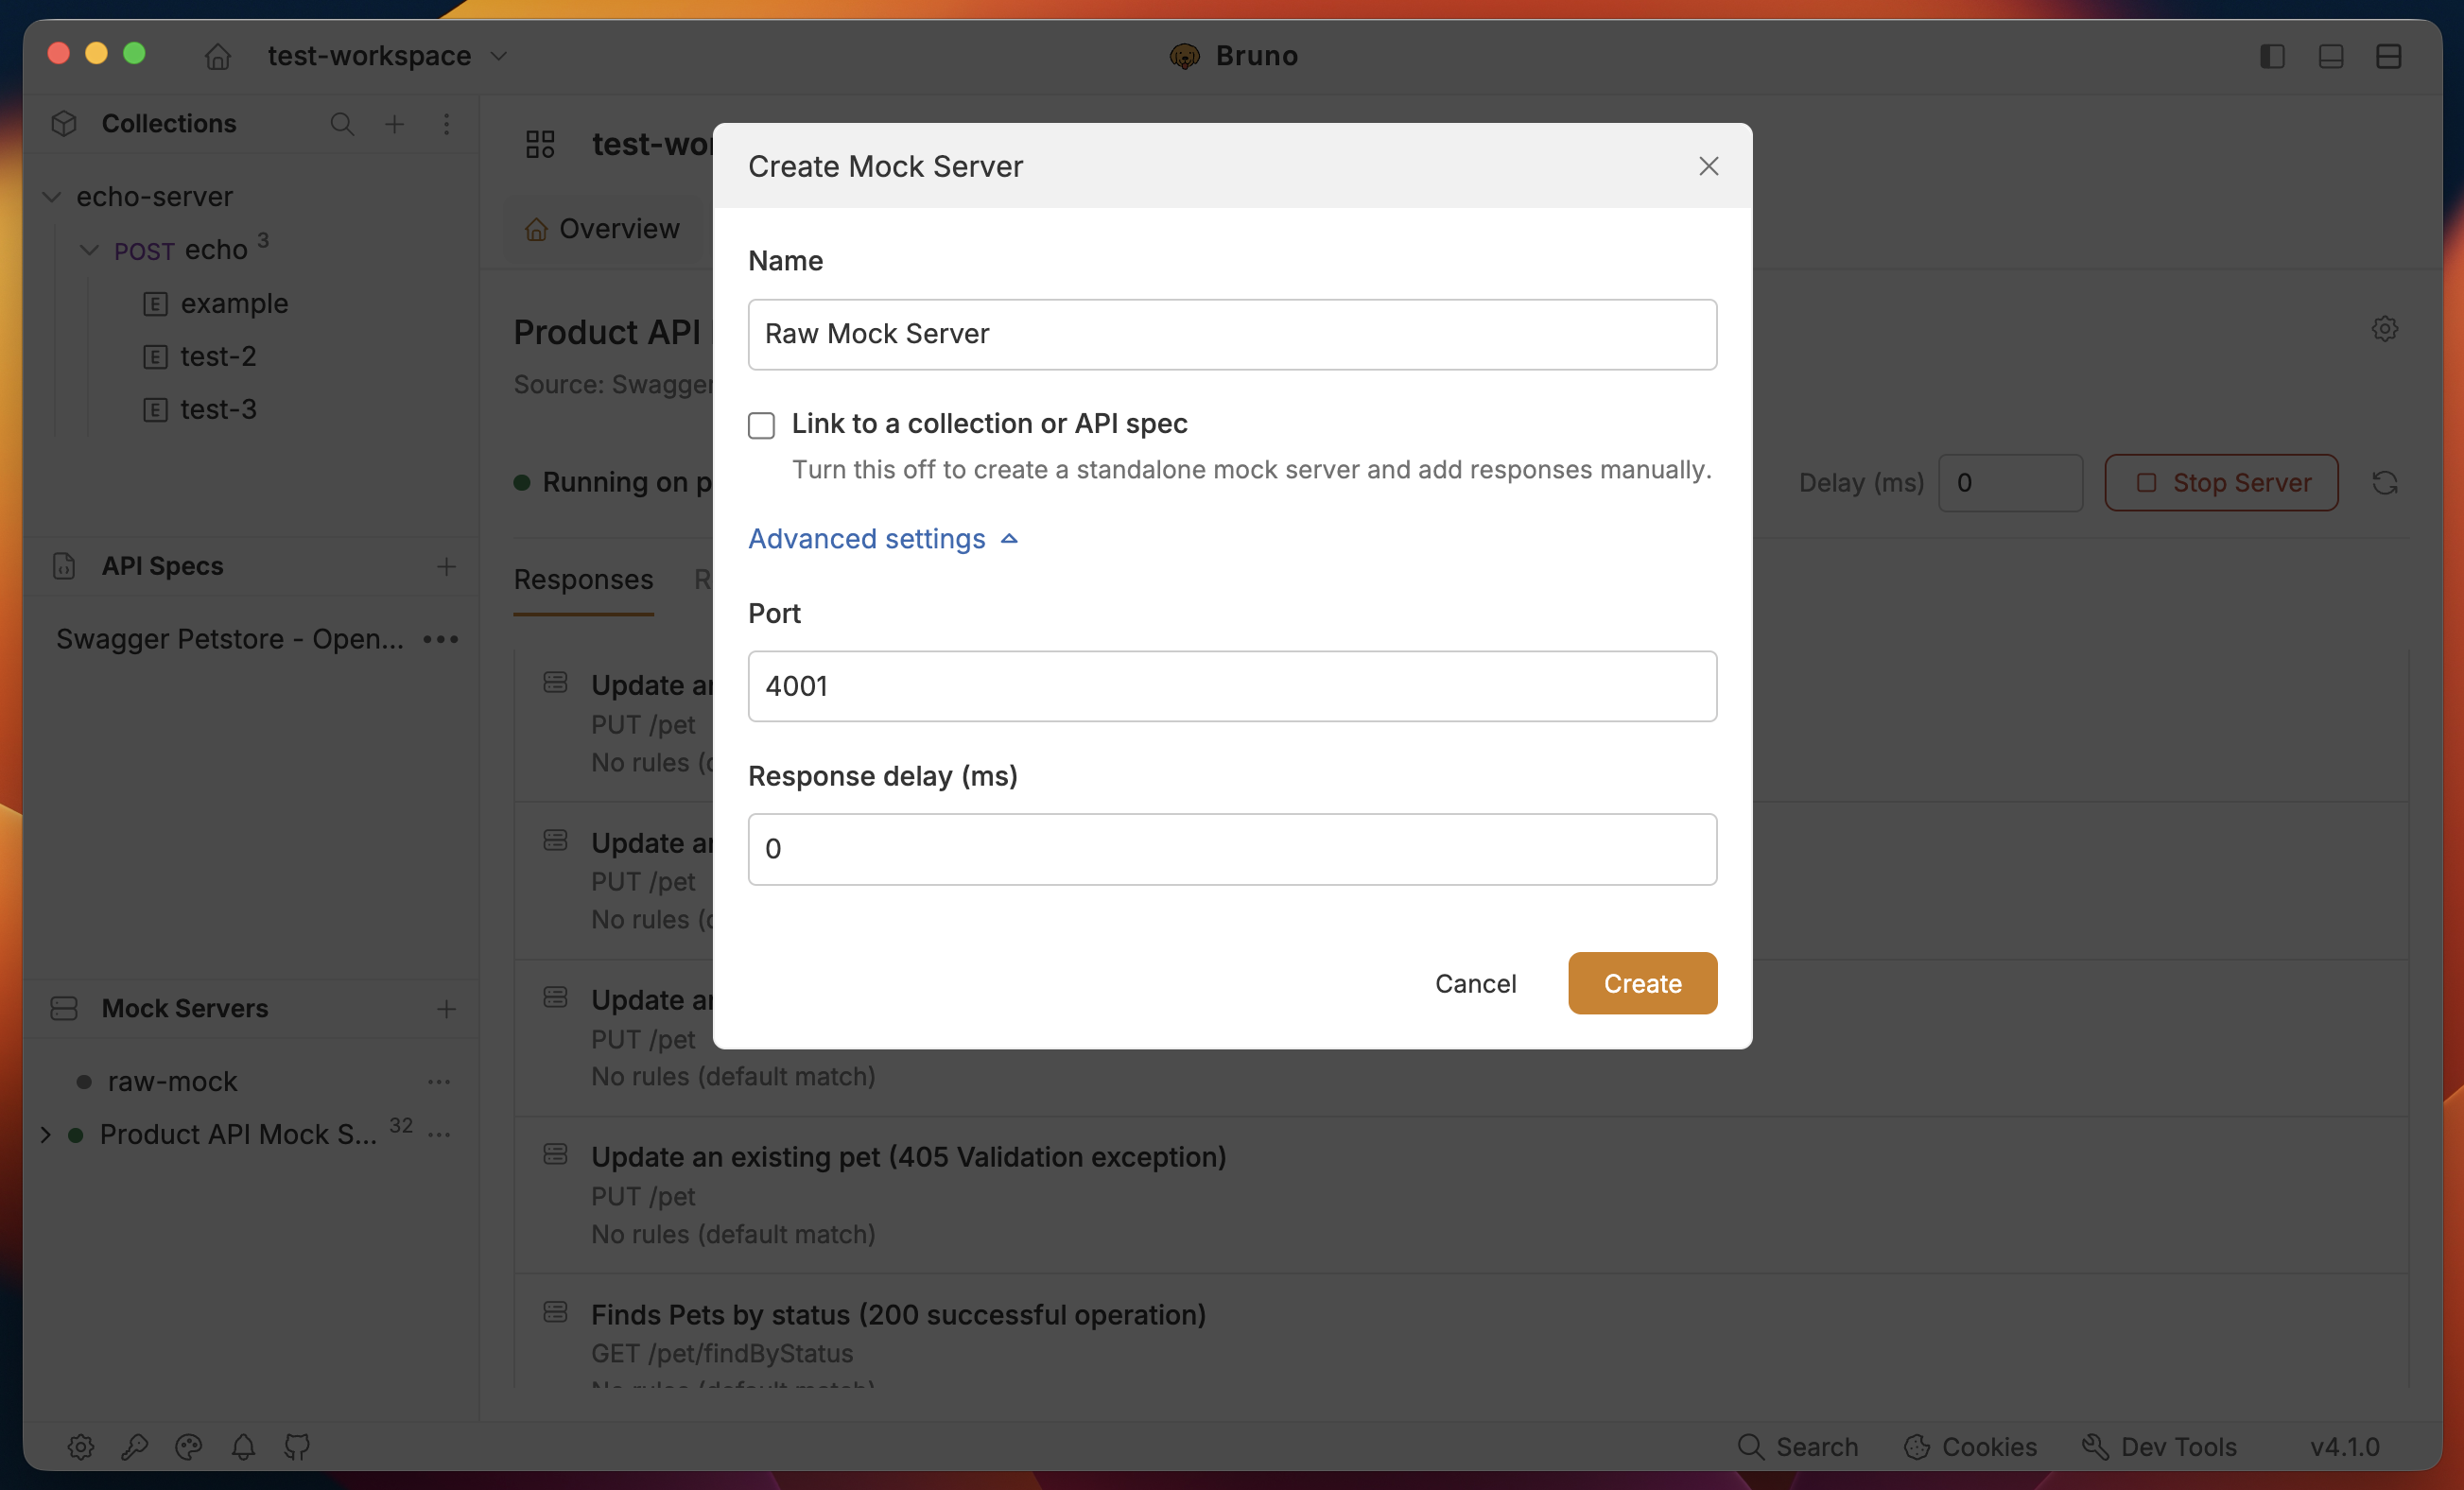Open Swagger Petstore spec options menu
2464x1490 pixels.
441,639
